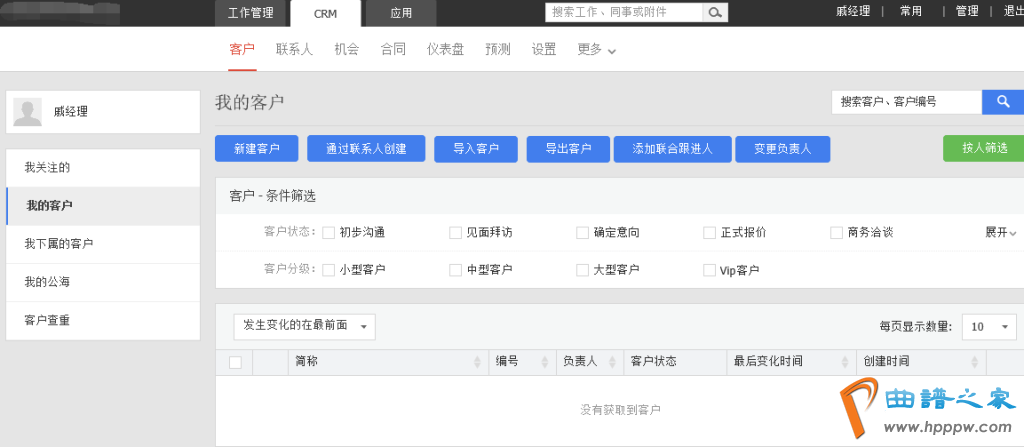Open the 工作管理 top tab

(250, 13)
